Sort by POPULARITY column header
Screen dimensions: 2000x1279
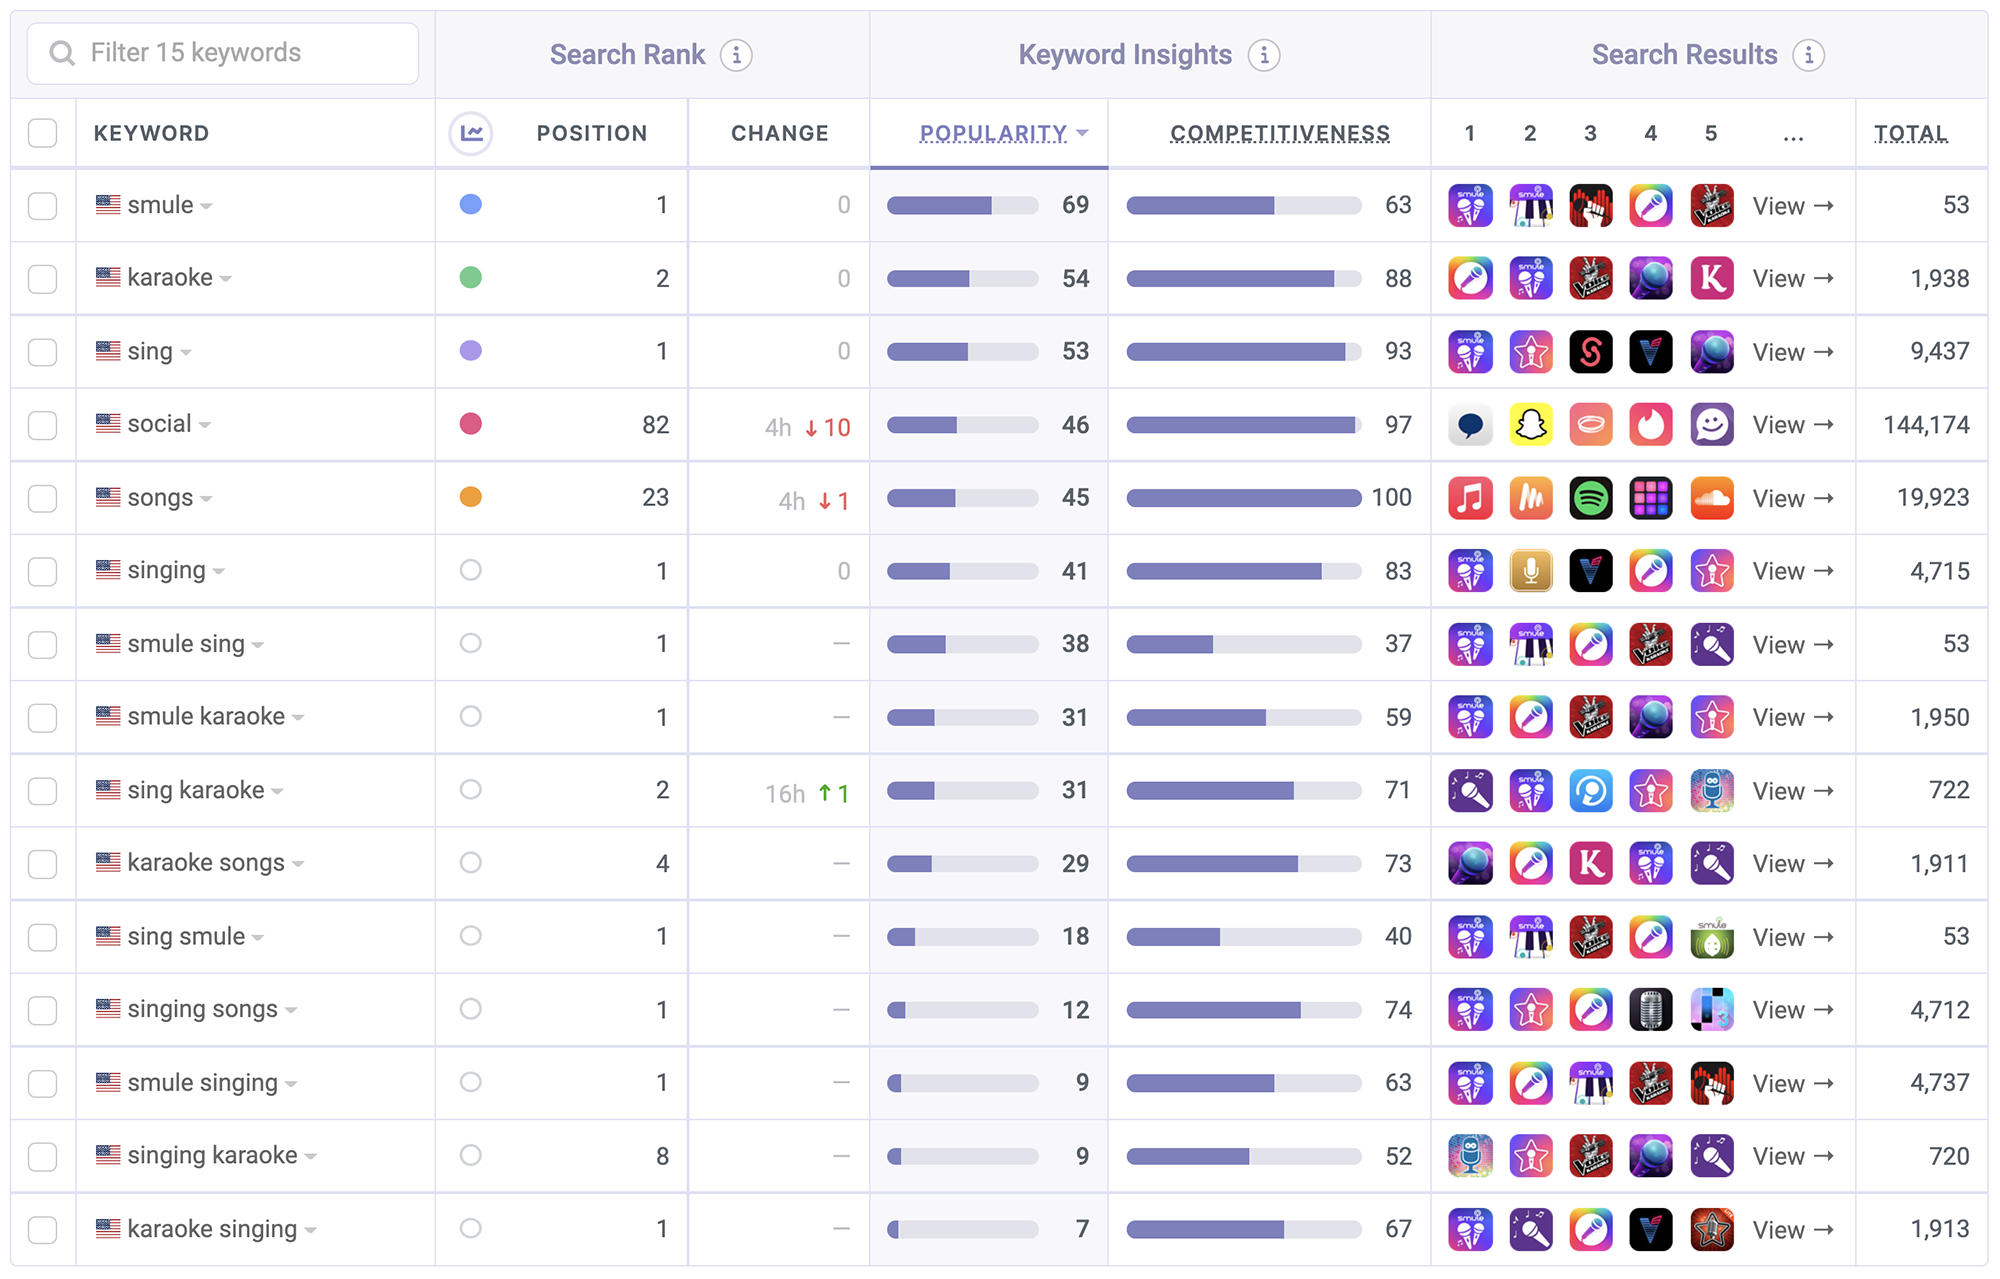tap(994, 133)
